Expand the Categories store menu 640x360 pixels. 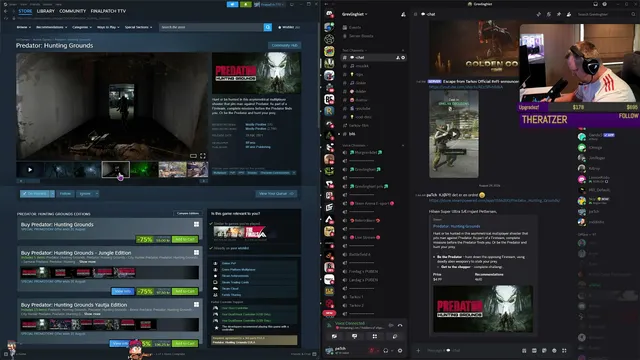82,27
